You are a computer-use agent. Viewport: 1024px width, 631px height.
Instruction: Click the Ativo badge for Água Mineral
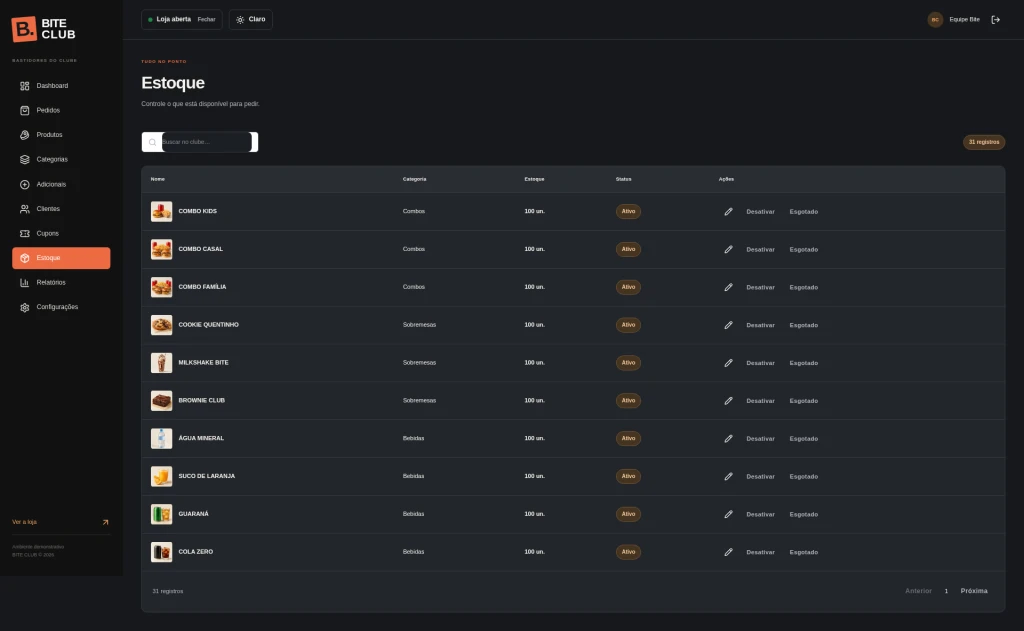(628, 439)
